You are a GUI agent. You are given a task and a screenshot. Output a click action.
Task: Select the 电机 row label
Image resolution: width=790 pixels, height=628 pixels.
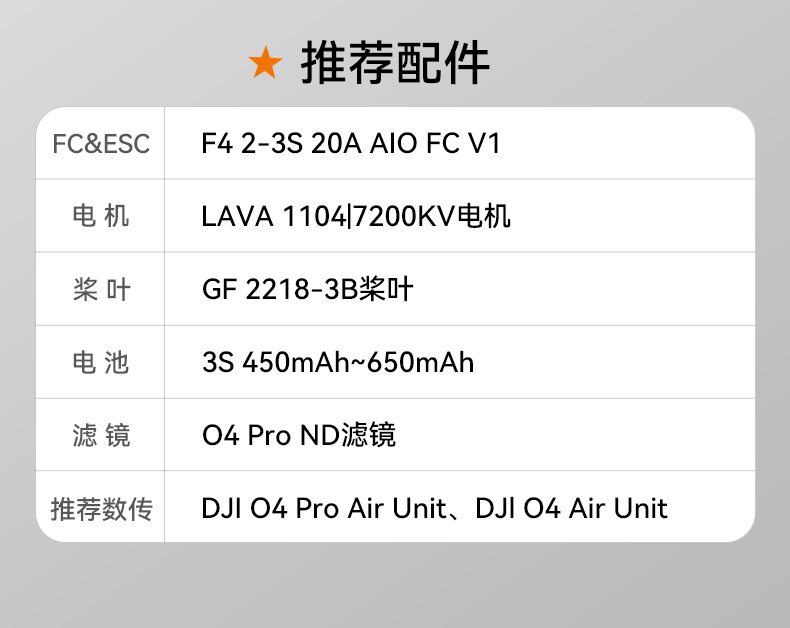[x=101, y=216]
